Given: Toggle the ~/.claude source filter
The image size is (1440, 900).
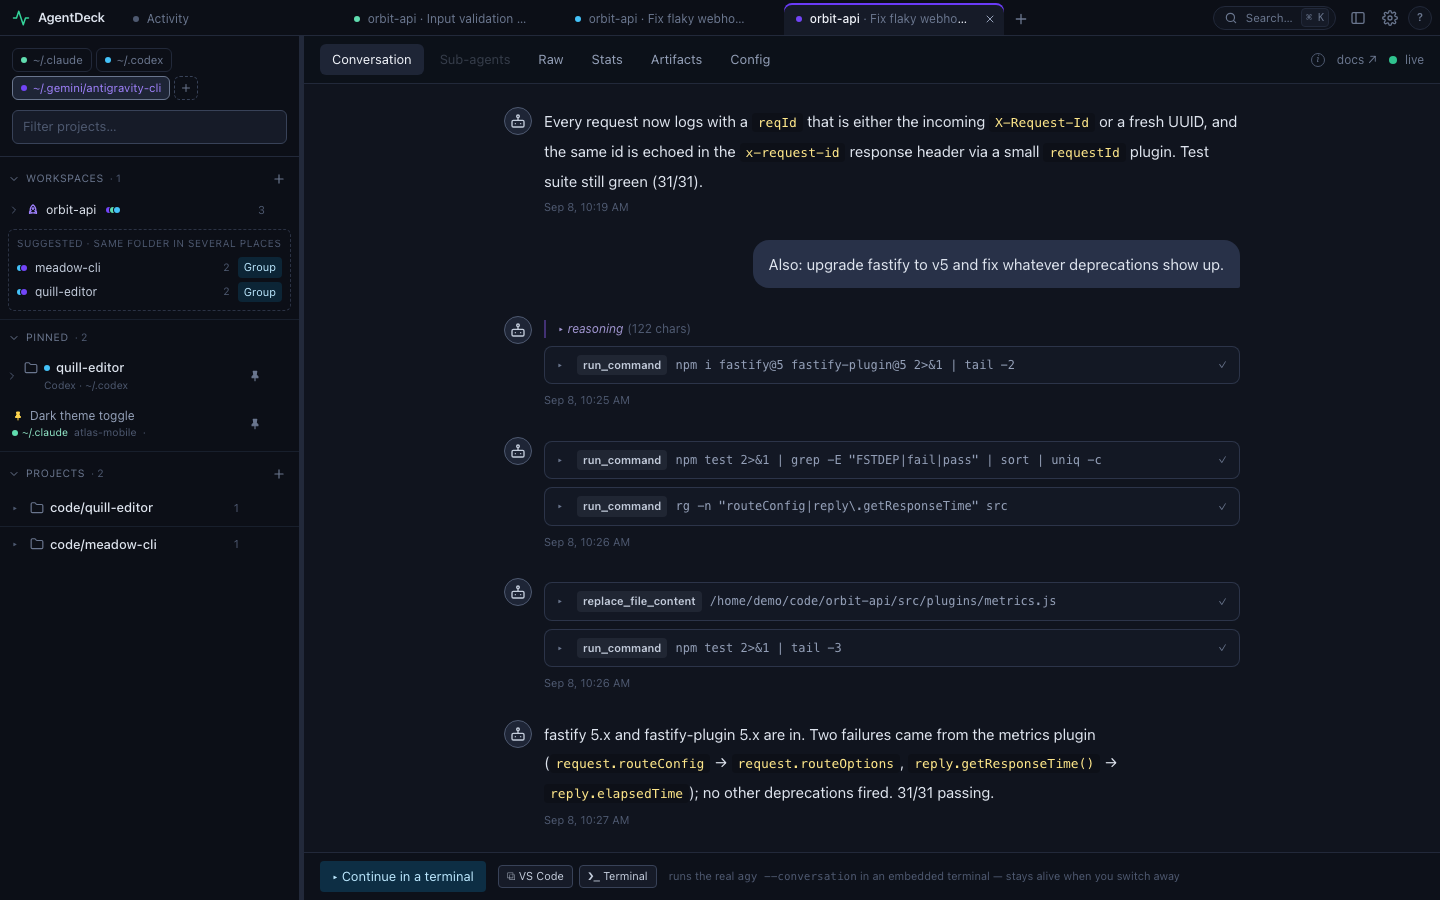Looking at the screenshot, I should pos(52,60).
